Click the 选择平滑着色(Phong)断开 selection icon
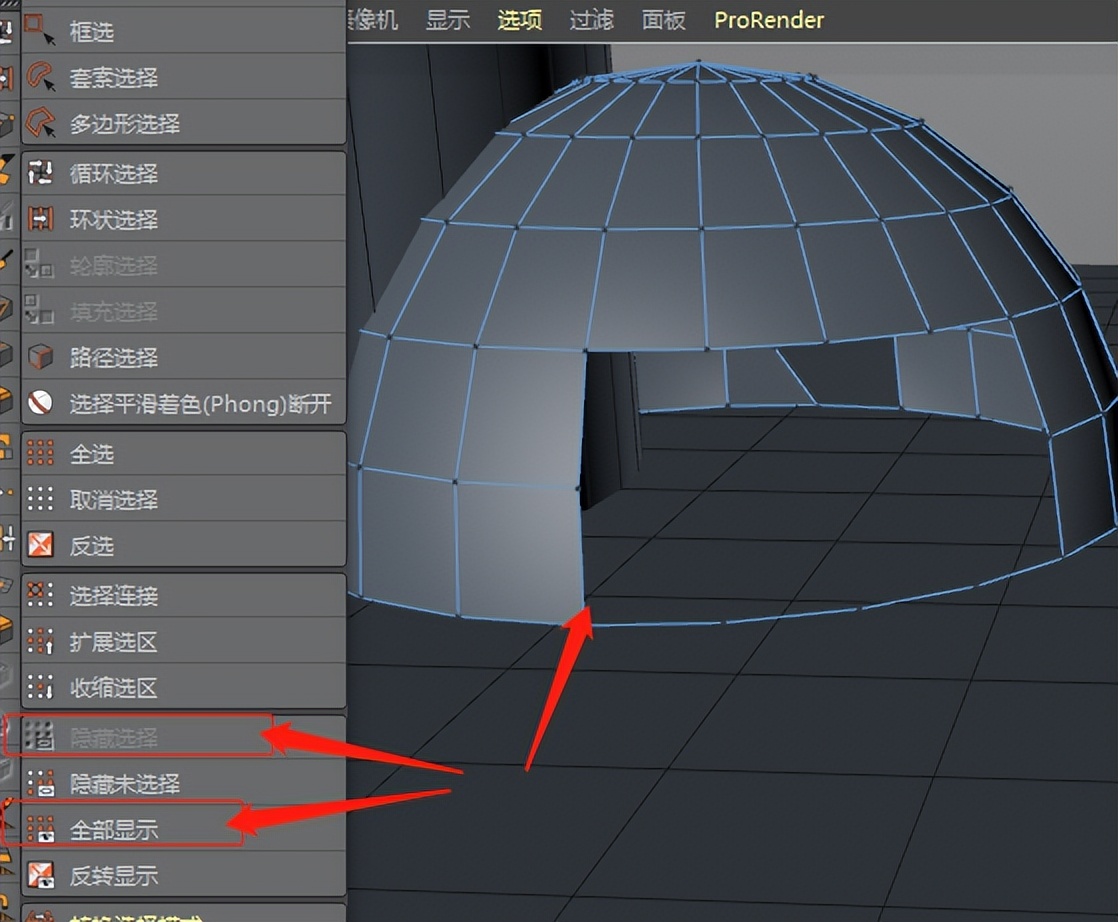 [x=42, y=403]
